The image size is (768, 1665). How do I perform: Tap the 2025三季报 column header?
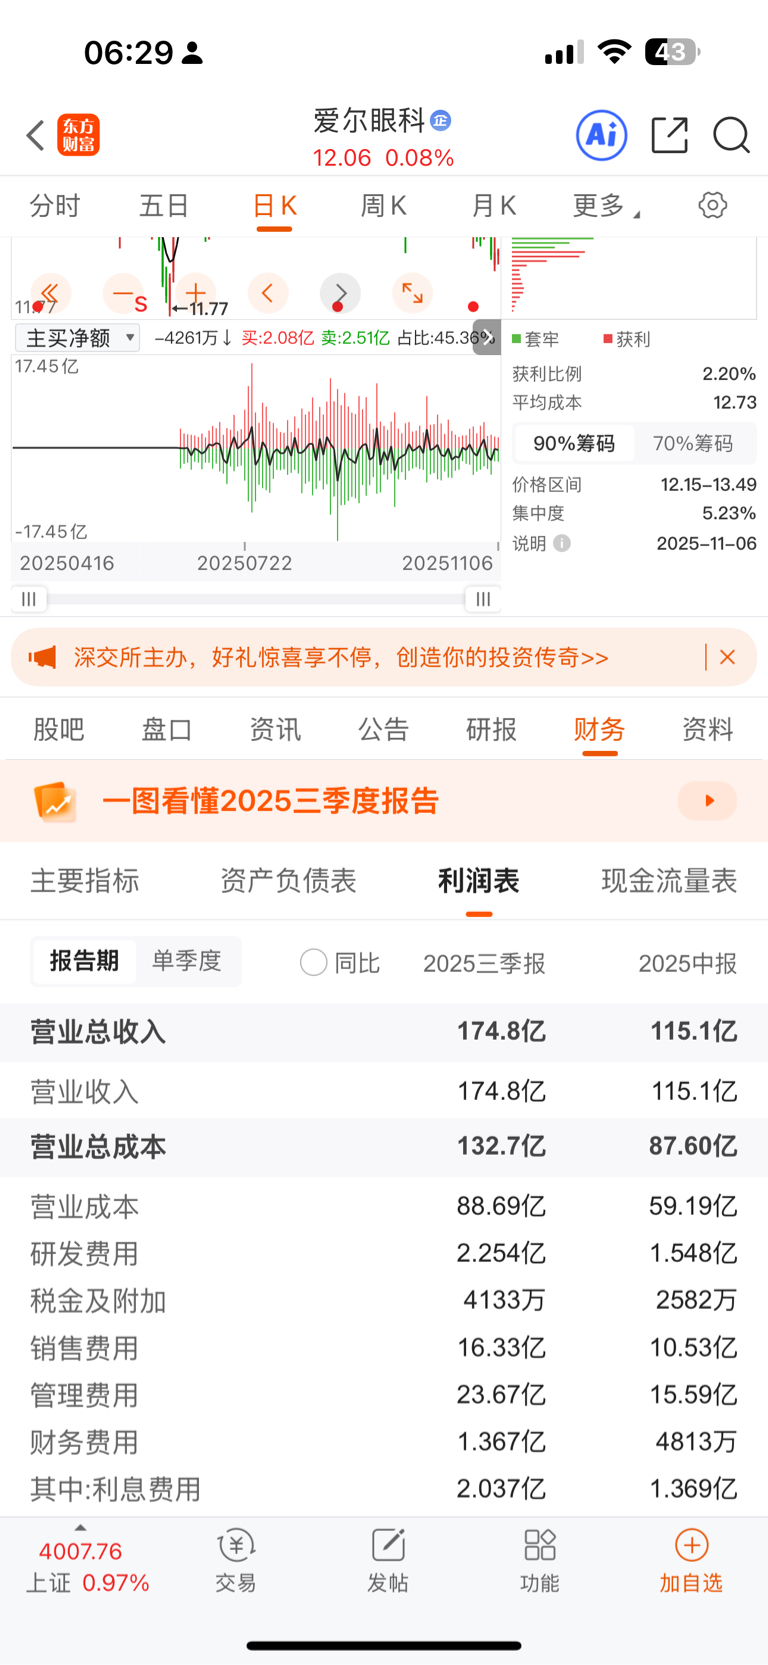[x=484, y=963]
